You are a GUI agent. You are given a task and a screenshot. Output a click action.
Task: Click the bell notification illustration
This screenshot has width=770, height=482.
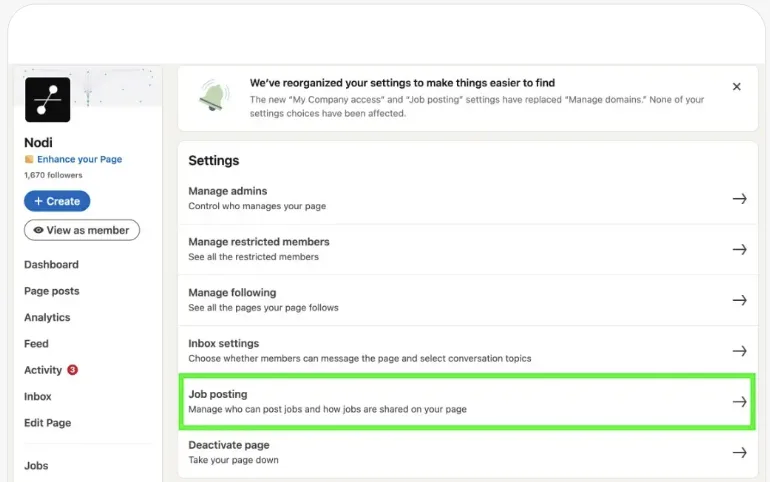(215, 95)
